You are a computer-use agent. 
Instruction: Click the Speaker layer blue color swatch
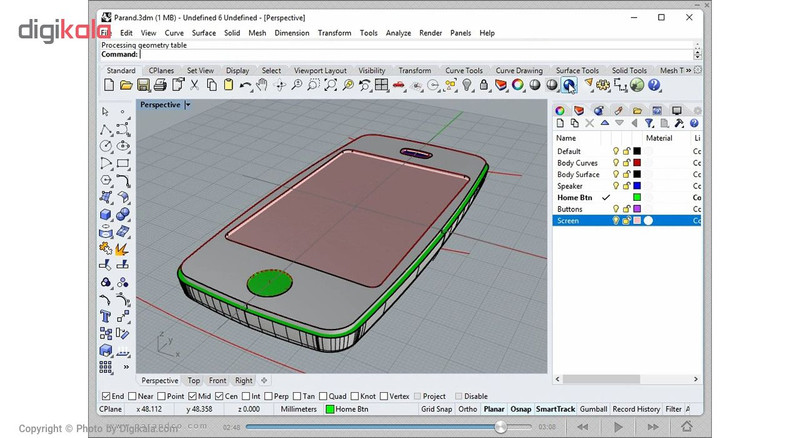tap(637, 186)
